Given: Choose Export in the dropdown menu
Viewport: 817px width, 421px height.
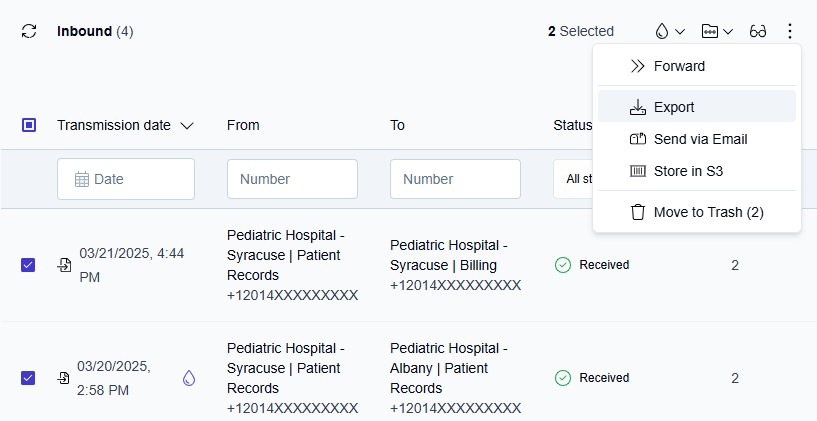Looking at the screenshot, I should tap(674, 107).
